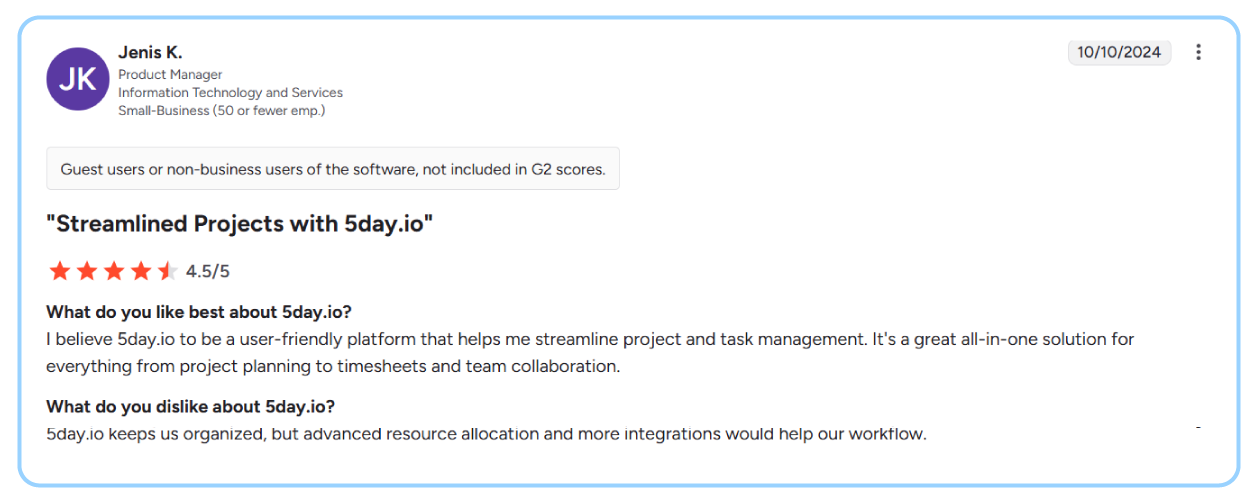Select the Product Manager job title
The height and width of the screenshot is (503, 1258).
pyautogui.click(x=170, y=74)
